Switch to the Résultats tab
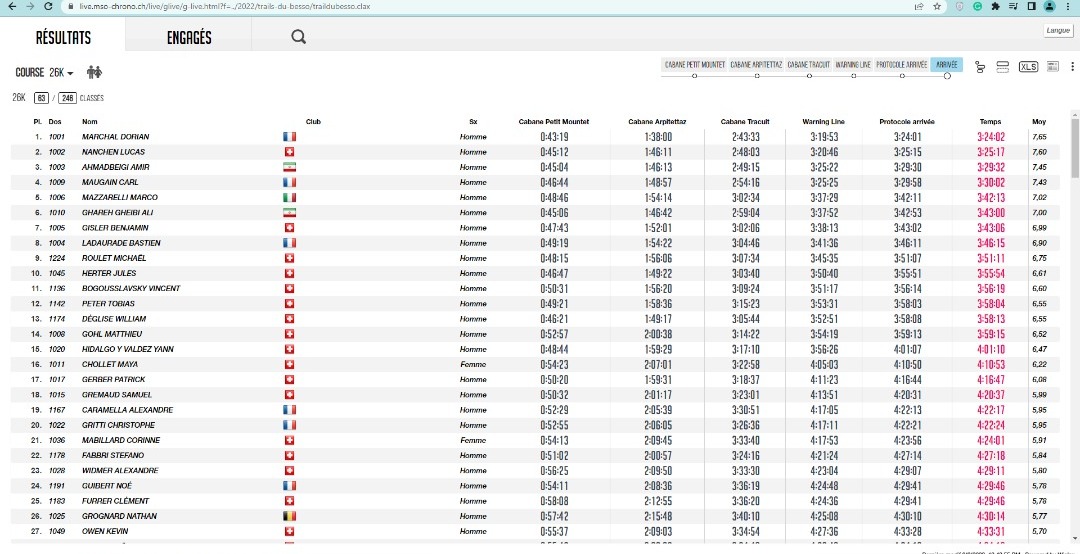Screen dimensions: 1080x554 (x=63, y=37)
